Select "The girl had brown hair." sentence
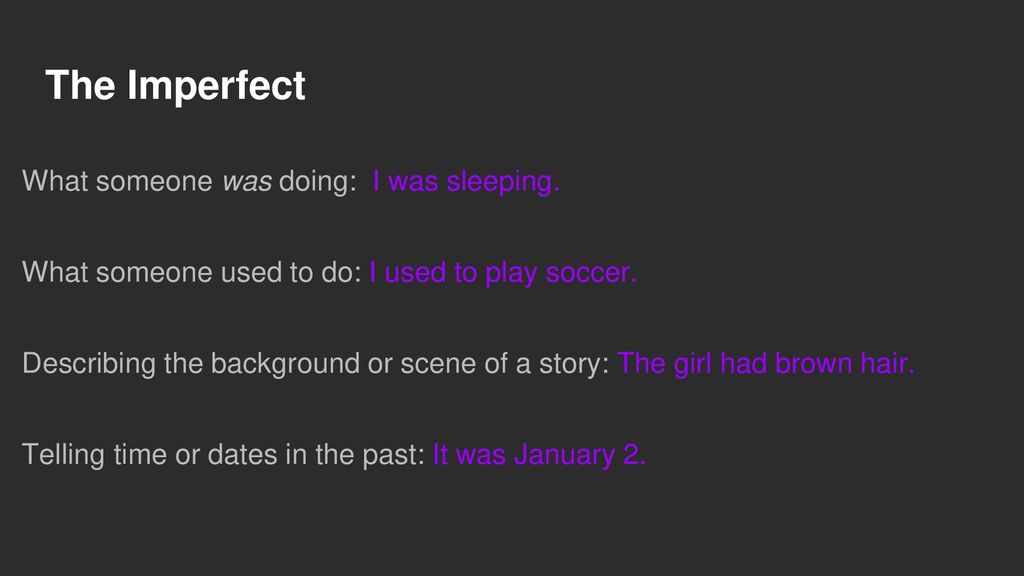Screen dimensions: 1024x576 tap(766, 363)
